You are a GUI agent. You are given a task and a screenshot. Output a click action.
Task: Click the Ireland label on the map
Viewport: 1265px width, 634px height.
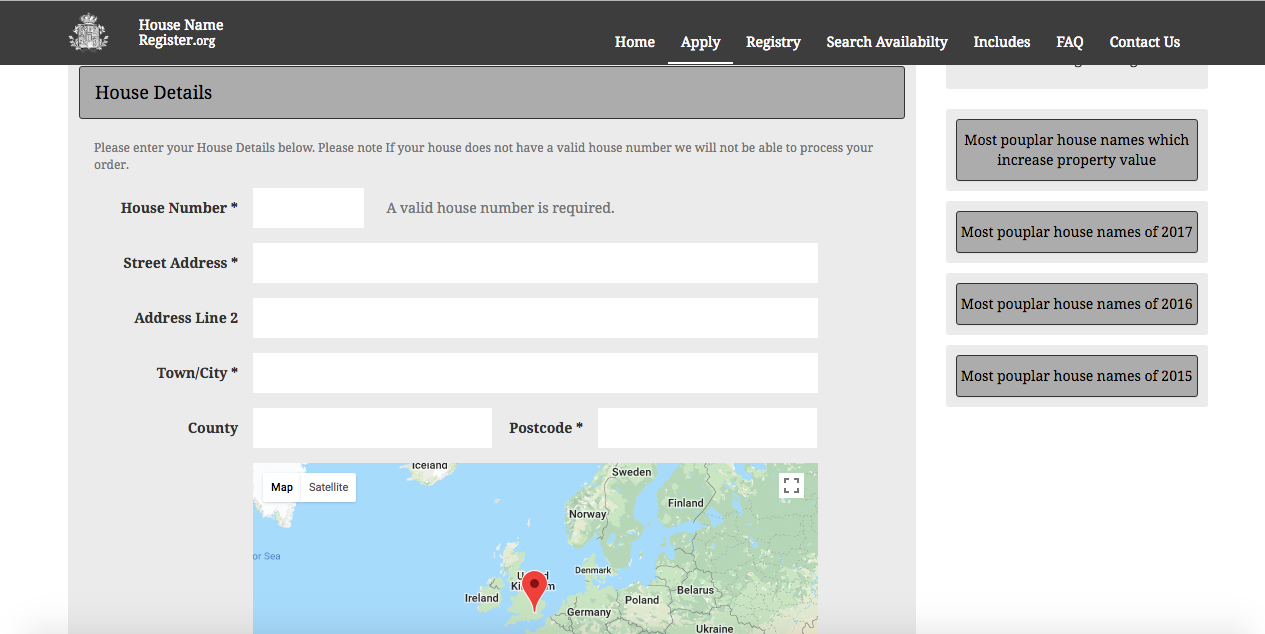point(482,598)
